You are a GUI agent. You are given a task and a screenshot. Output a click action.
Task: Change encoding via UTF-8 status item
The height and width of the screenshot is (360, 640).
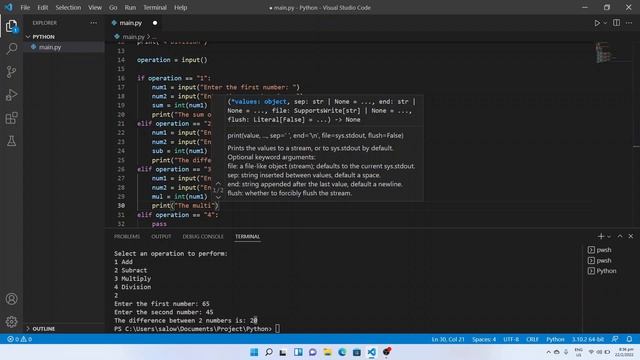[511, 339]
